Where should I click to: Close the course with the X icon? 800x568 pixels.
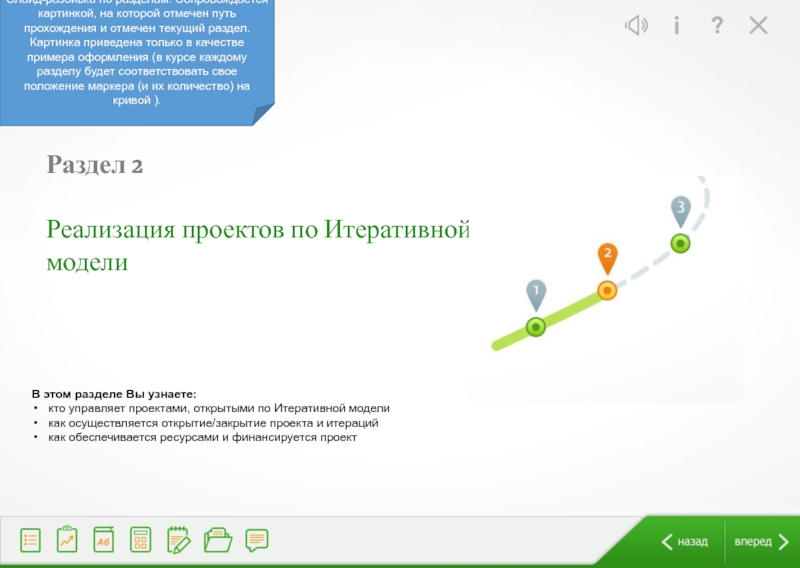759,26
